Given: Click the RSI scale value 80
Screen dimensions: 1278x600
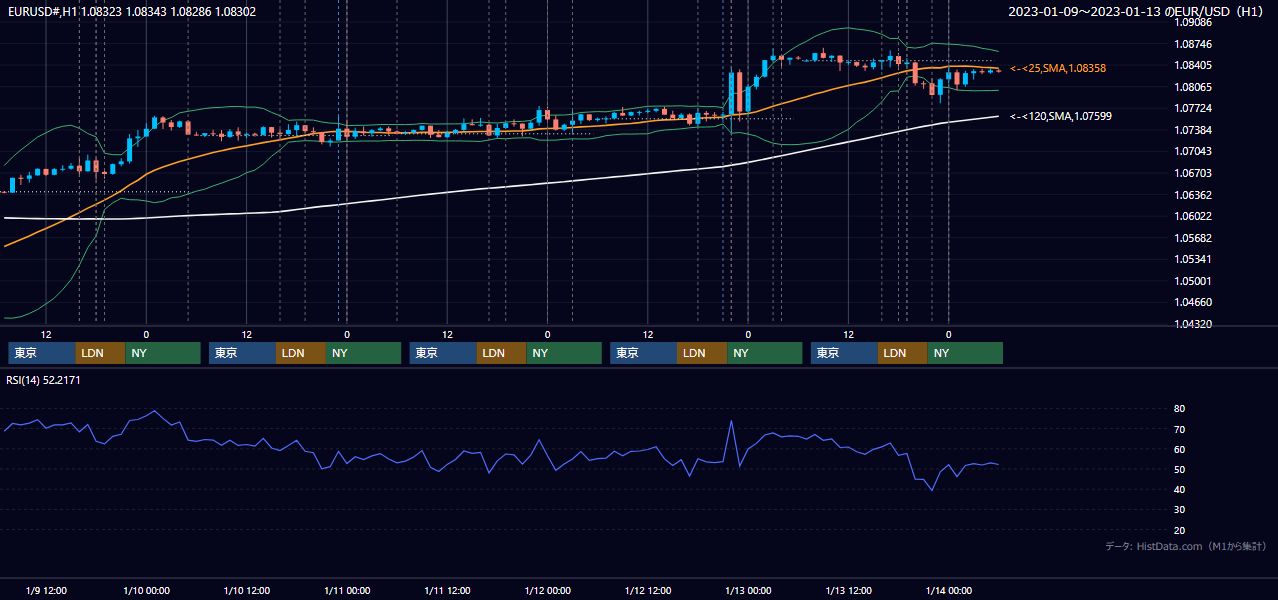Looking at the screenshot, I should click(x=1179, y=409).
